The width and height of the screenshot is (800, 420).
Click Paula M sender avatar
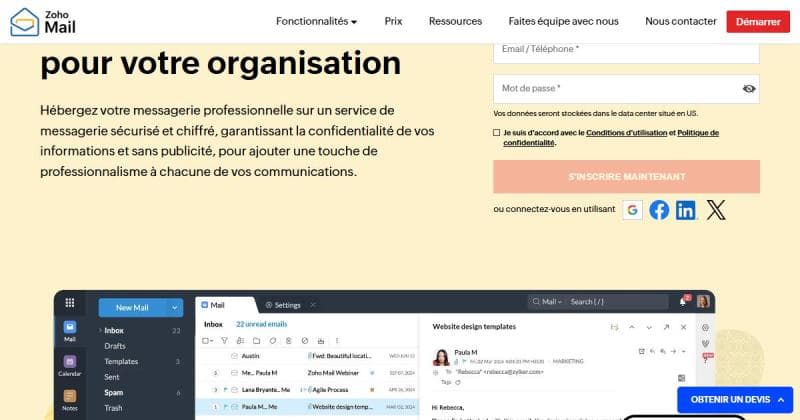441,358
